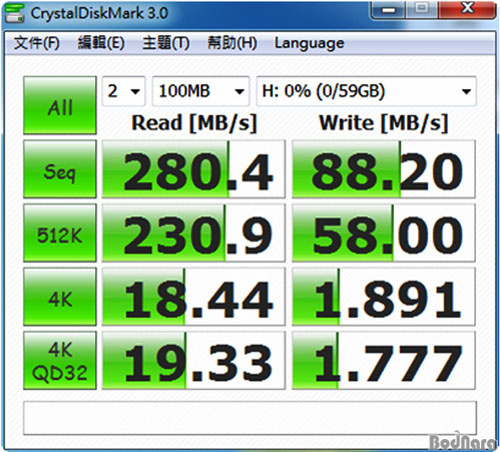The image size is (500, 452).
Task: Open the 編輯(E) menu
Action: [x=101, y=43]
